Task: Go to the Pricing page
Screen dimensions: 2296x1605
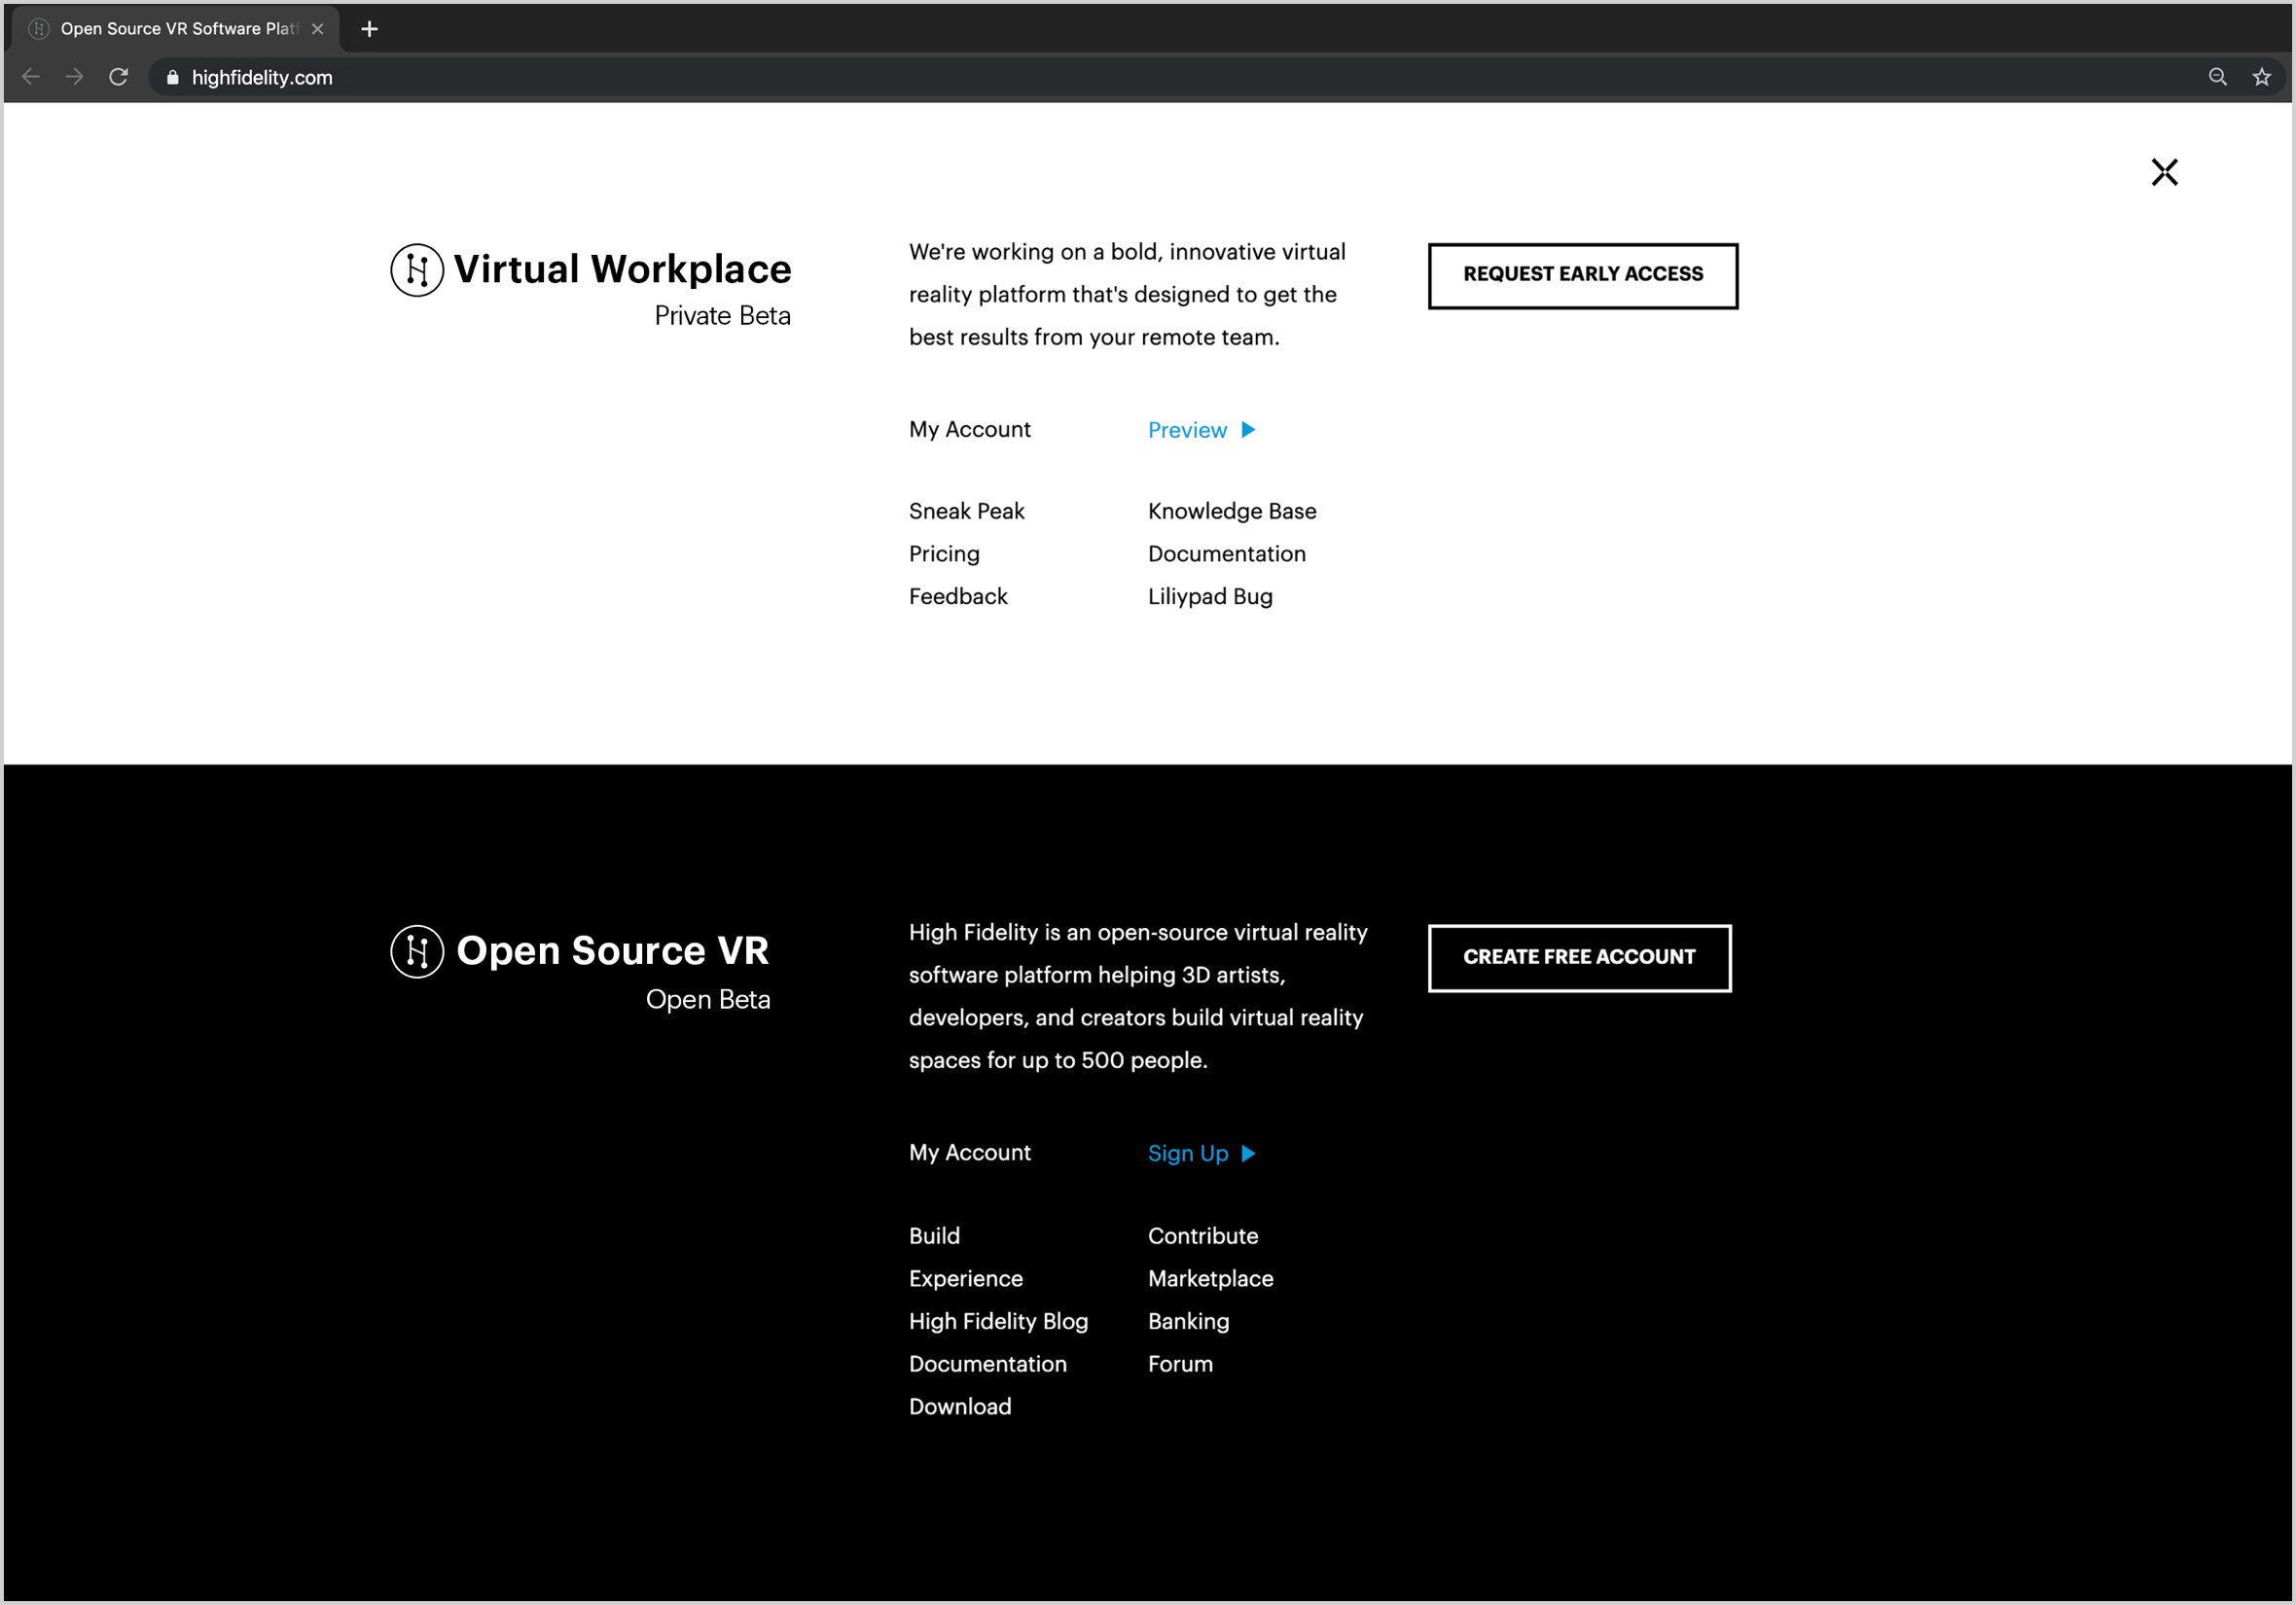Action: coord(944,555)
